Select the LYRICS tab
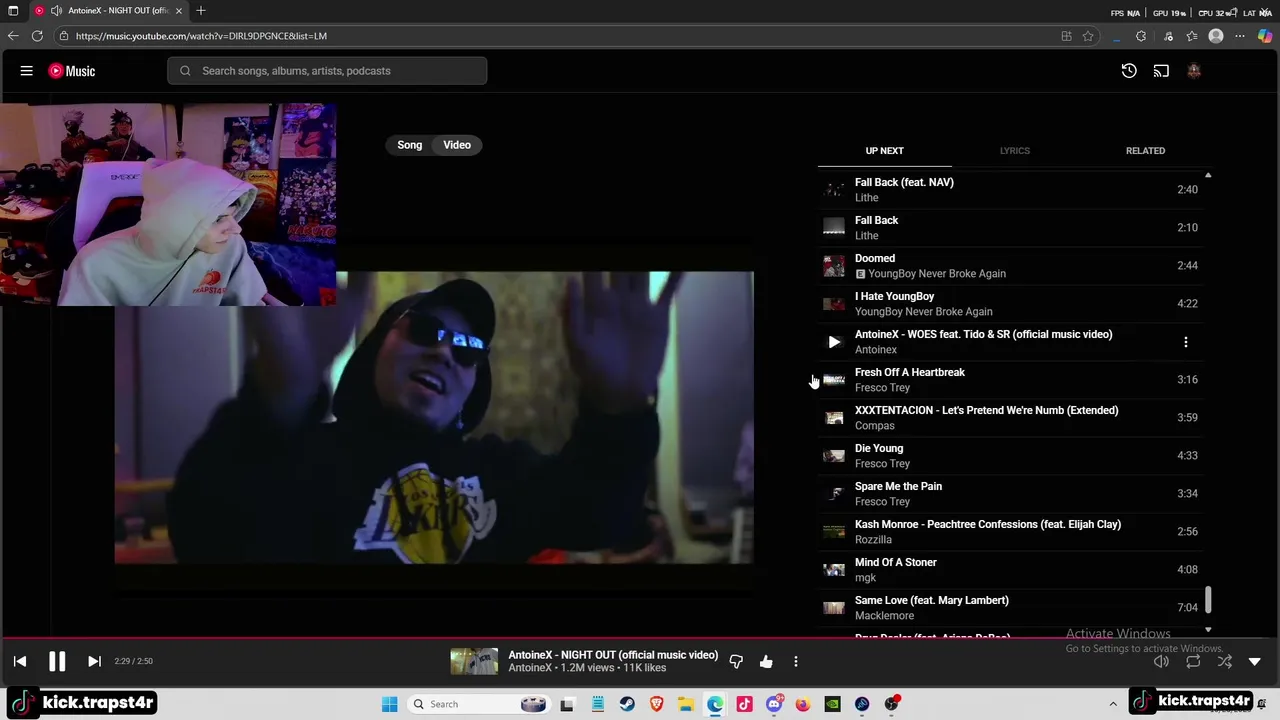 pyautogui.click(x=1014, y=151)
